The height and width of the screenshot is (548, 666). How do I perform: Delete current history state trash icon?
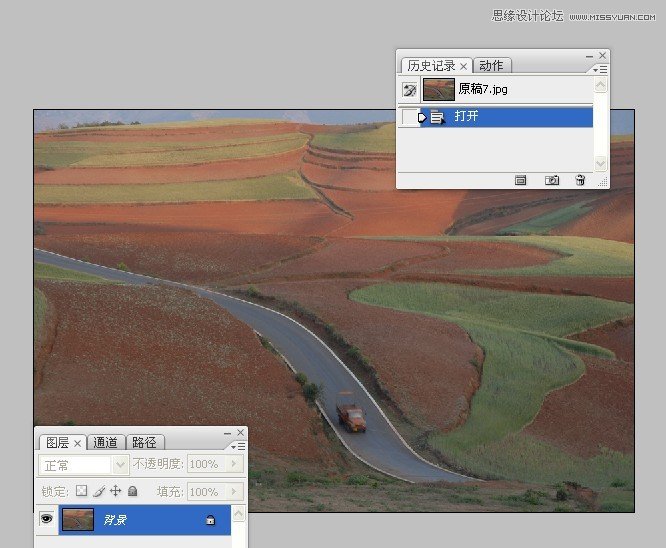pyautogui.click(x=580, y=180)
